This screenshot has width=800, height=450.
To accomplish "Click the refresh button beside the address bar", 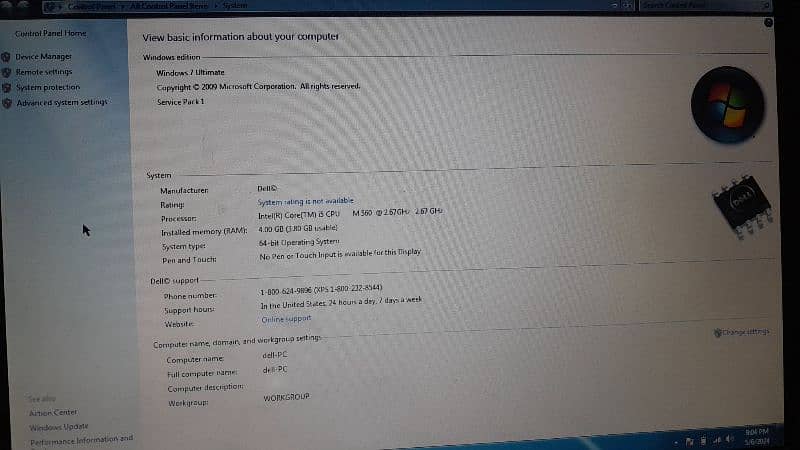I will pos(627,5).
